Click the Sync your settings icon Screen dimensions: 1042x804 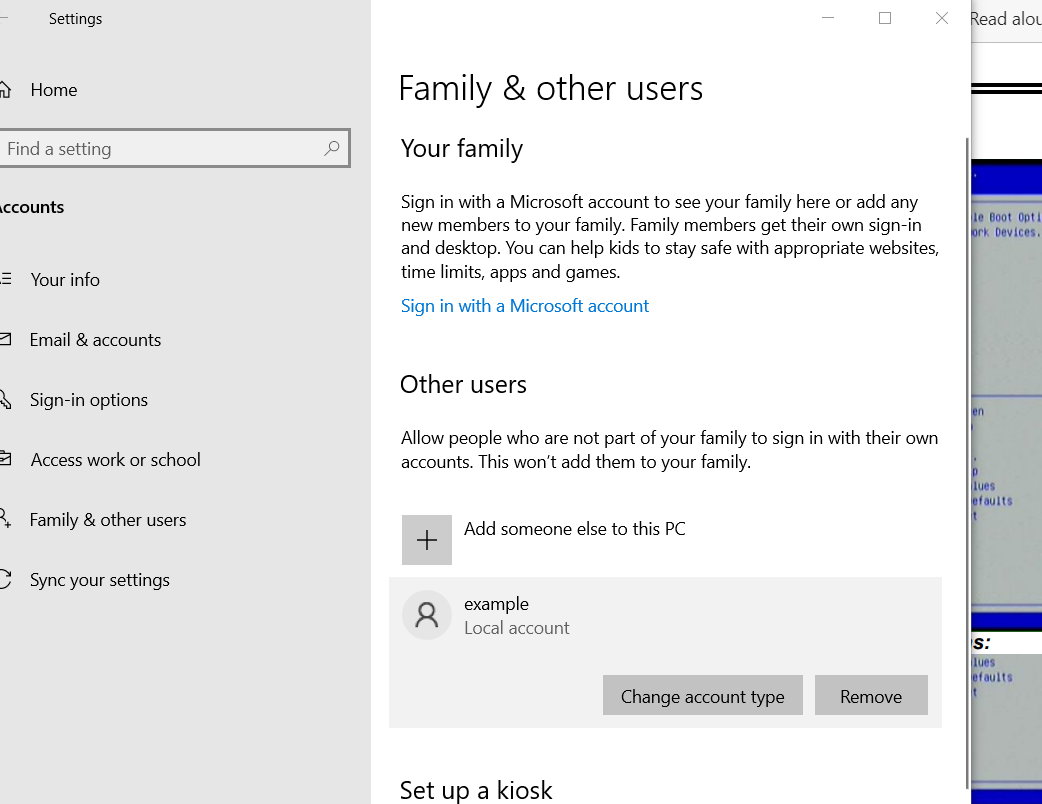click(x=5, y=579)
